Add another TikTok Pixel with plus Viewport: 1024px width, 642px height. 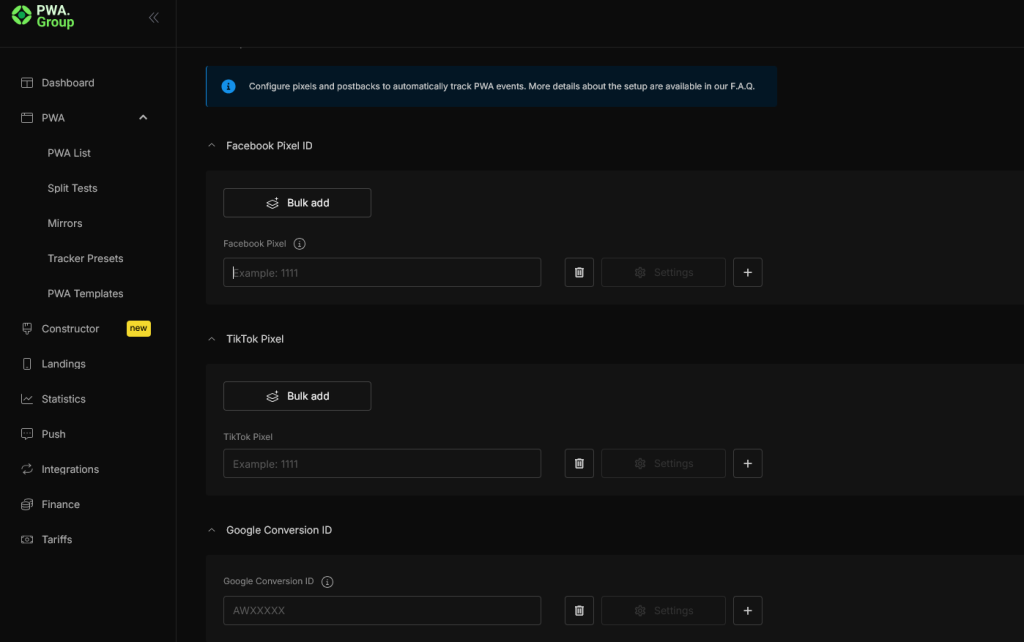pos(748,464)
